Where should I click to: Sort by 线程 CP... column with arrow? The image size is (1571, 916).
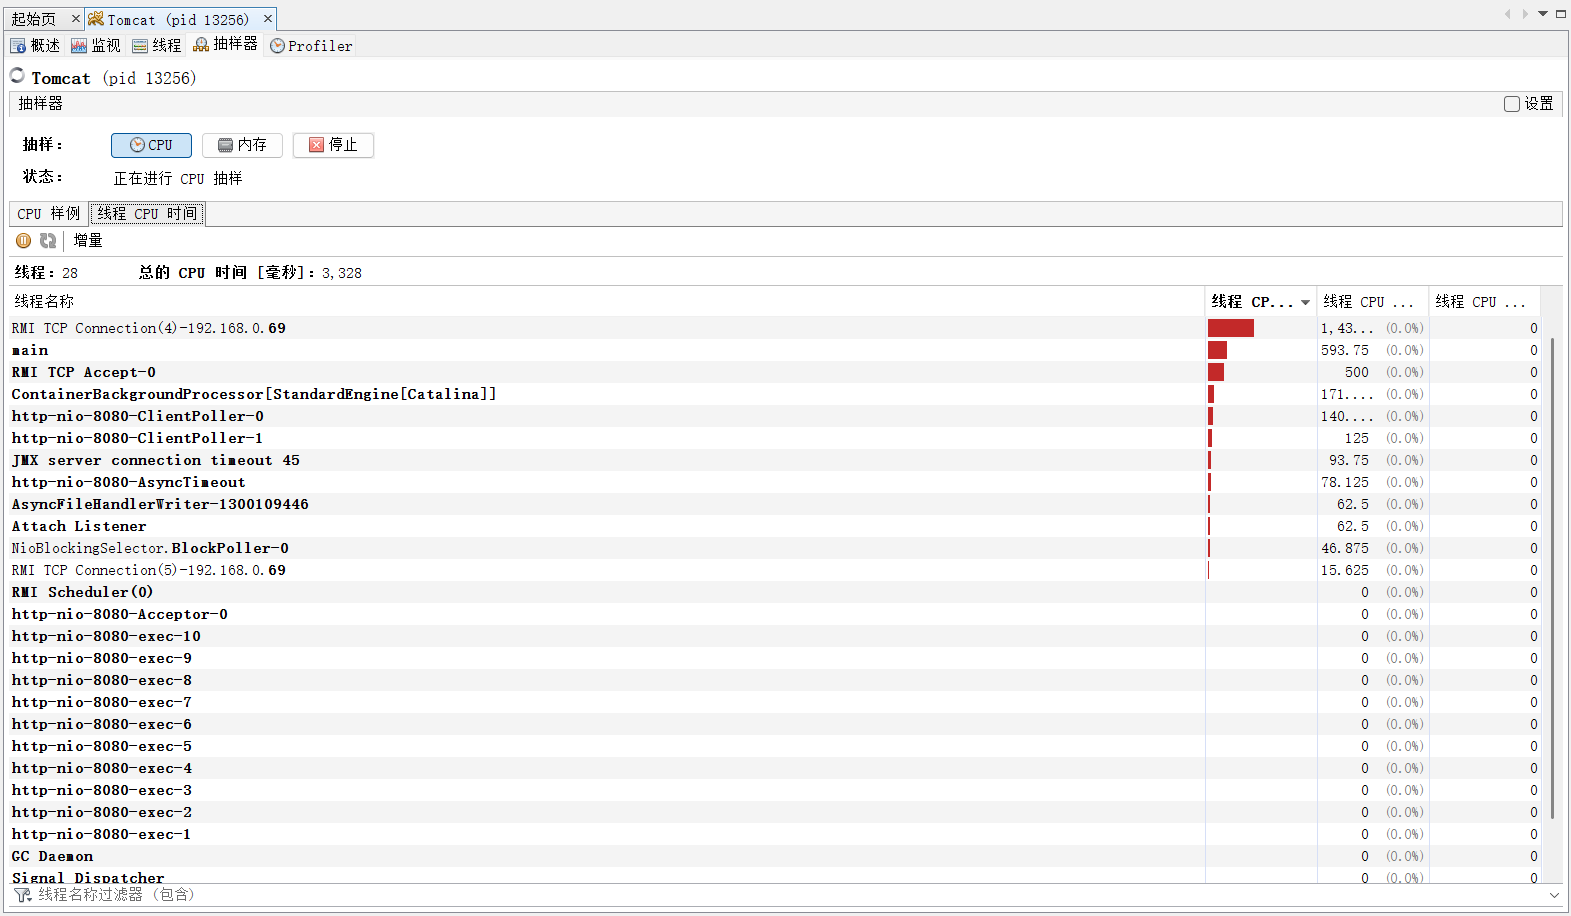point(1261,301)
